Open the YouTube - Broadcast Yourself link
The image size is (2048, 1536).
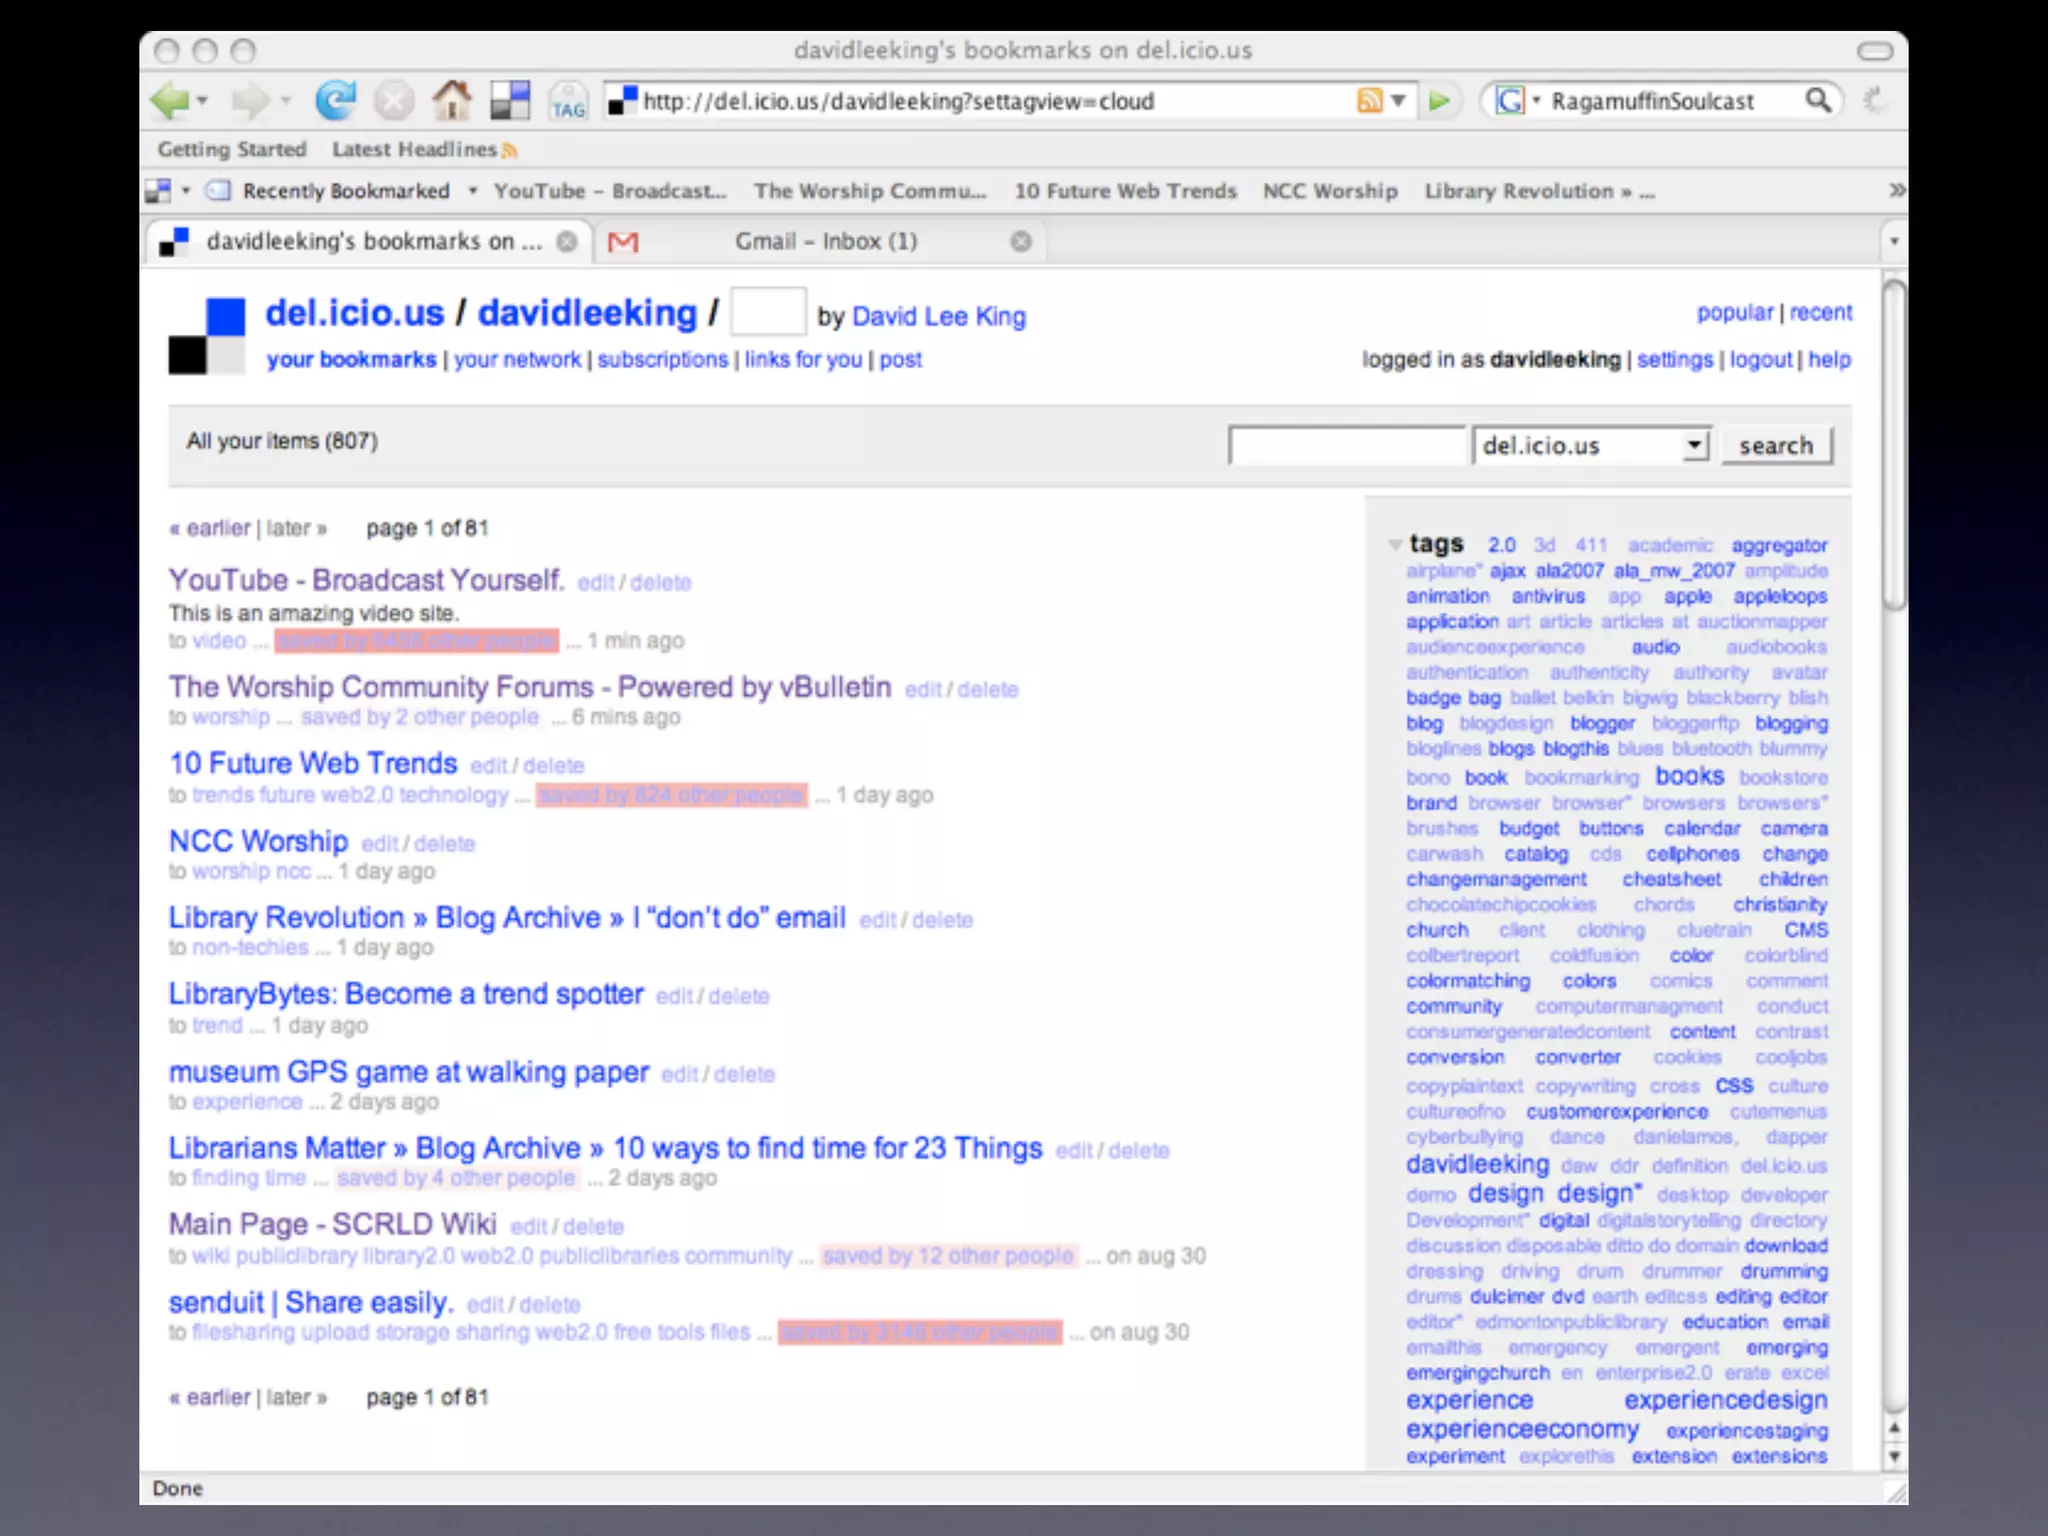(366, 580)
